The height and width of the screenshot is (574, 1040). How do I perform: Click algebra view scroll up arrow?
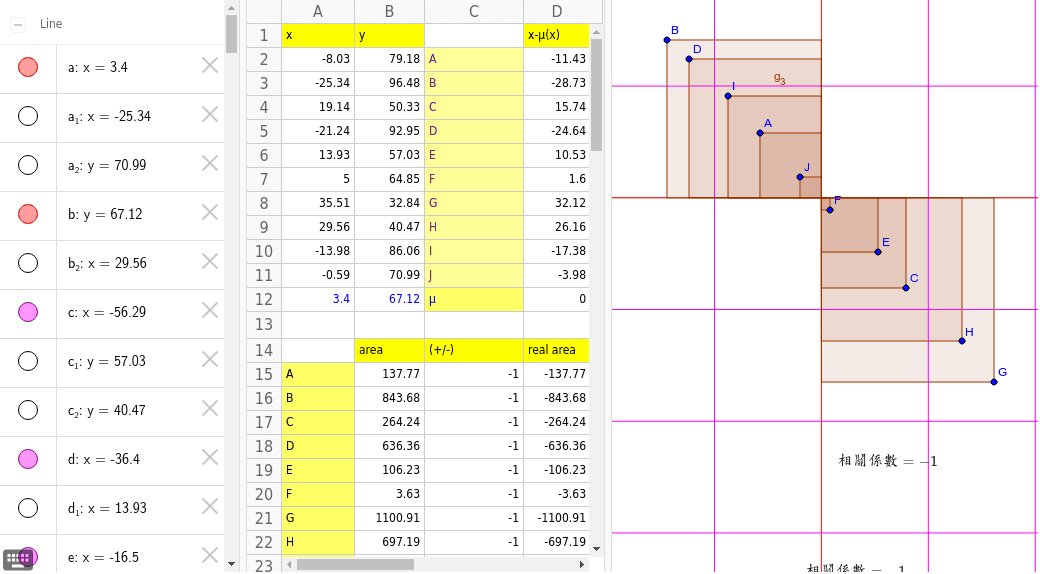point(231,9)
